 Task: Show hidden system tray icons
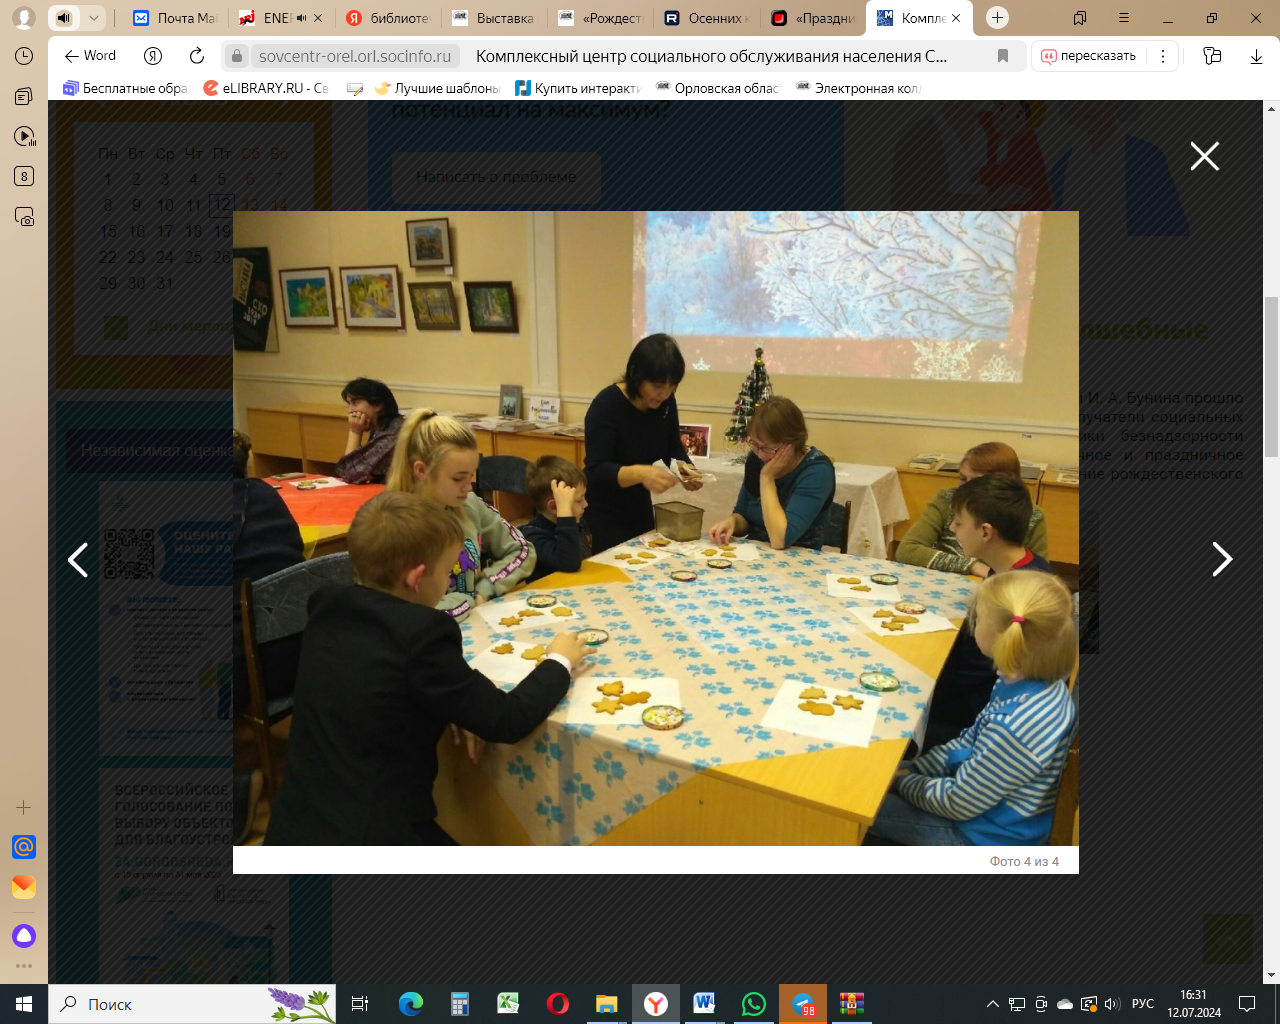click(992, 1004)
